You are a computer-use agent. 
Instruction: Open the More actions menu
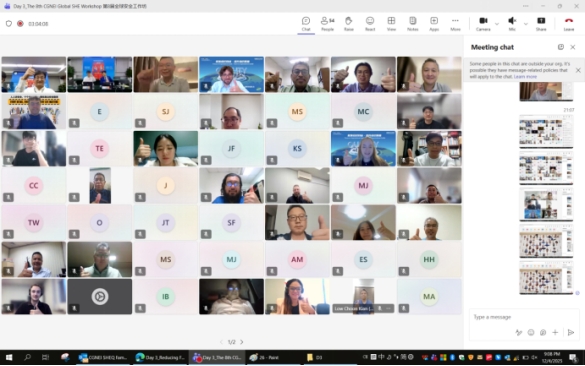point(455,24)
